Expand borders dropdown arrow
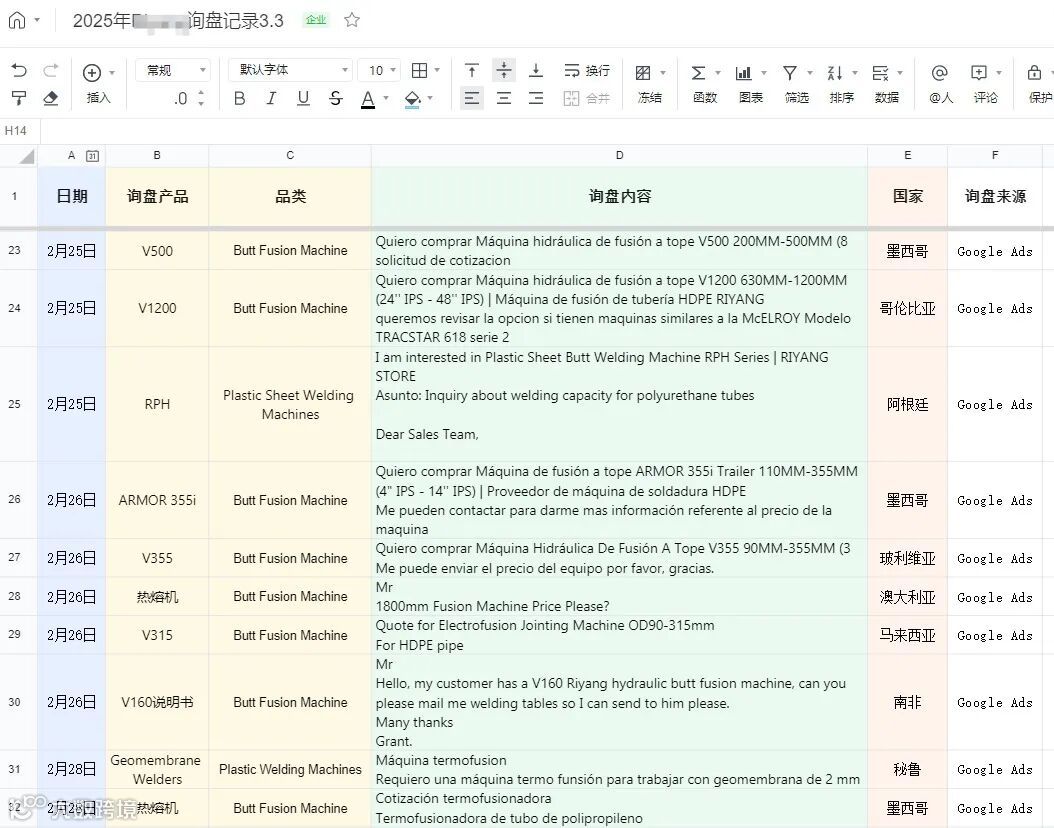1054x828 pixels. (x=438, y=70)
